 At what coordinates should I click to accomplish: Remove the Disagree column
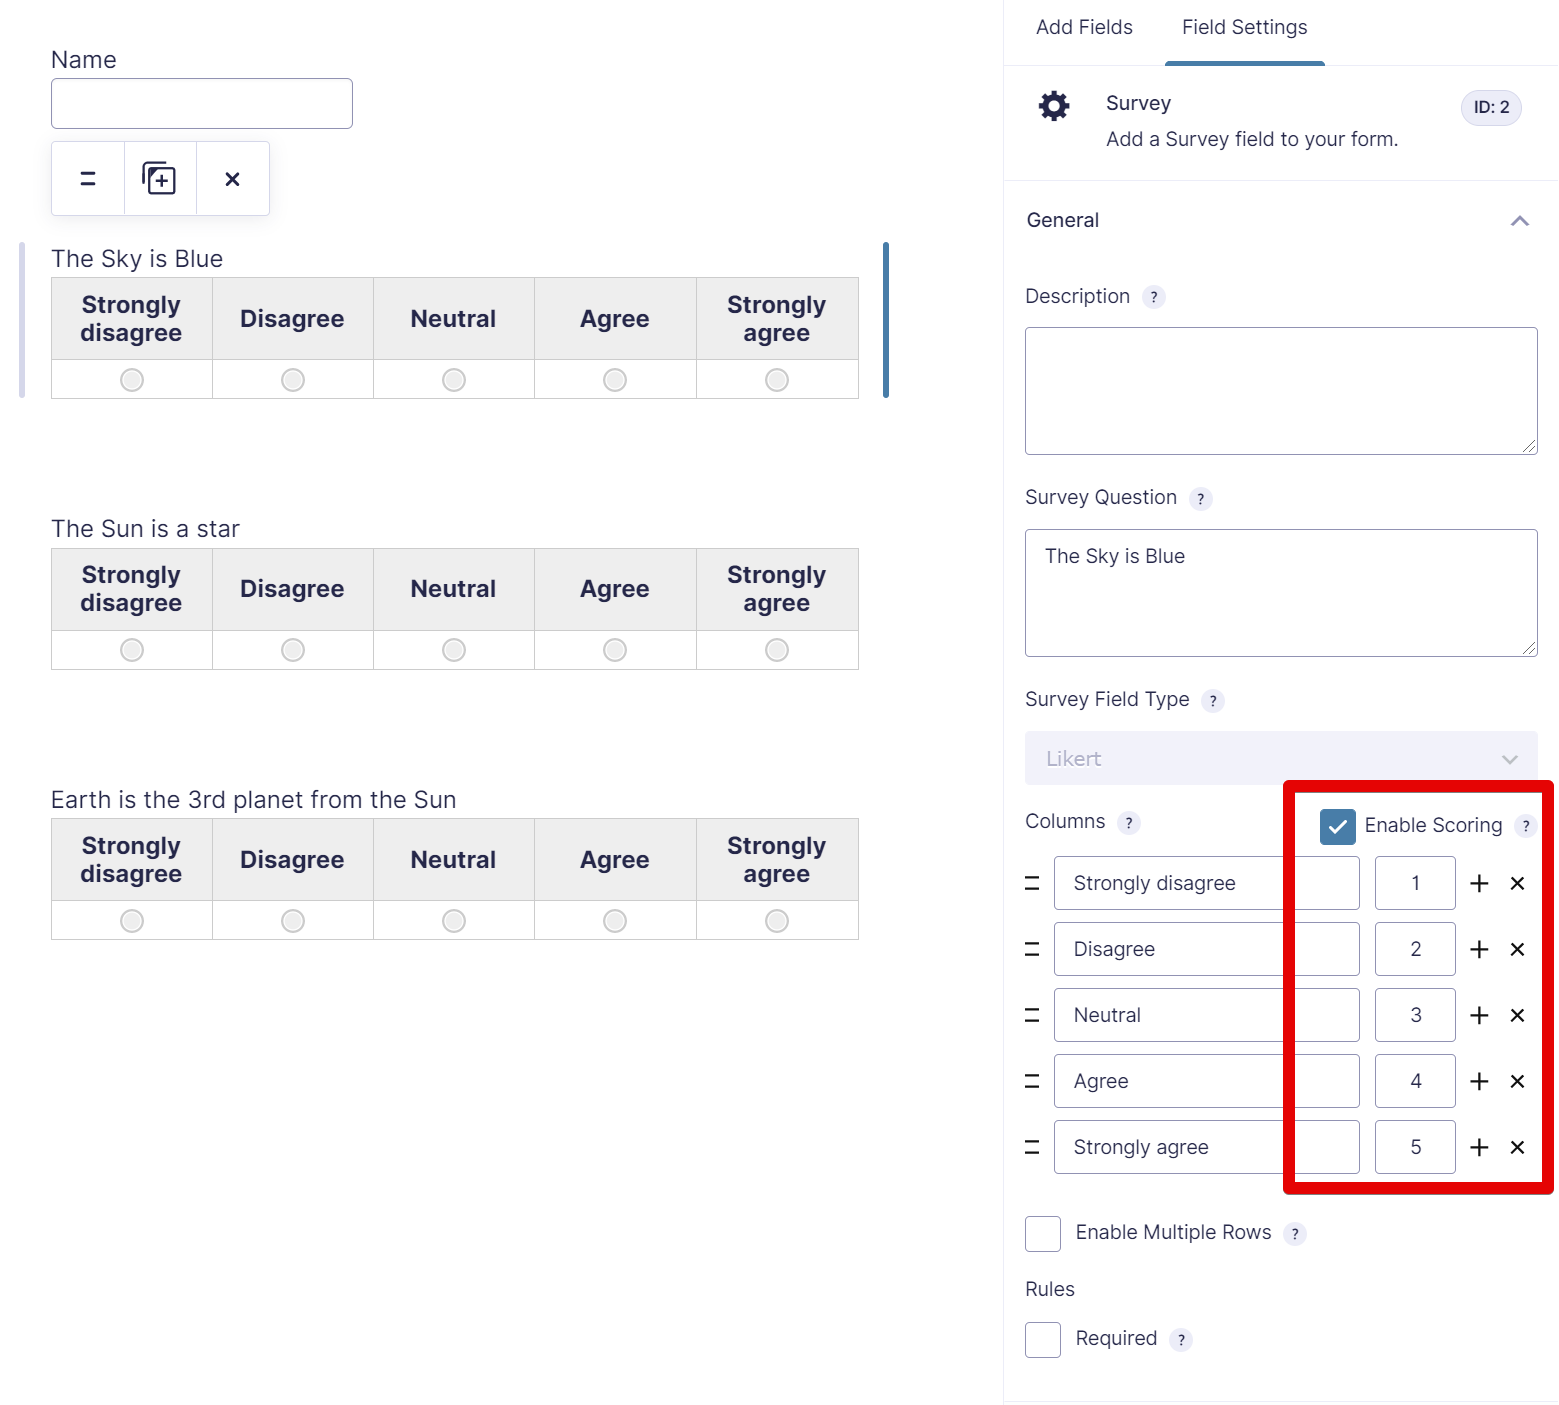tap(1517, 949)
